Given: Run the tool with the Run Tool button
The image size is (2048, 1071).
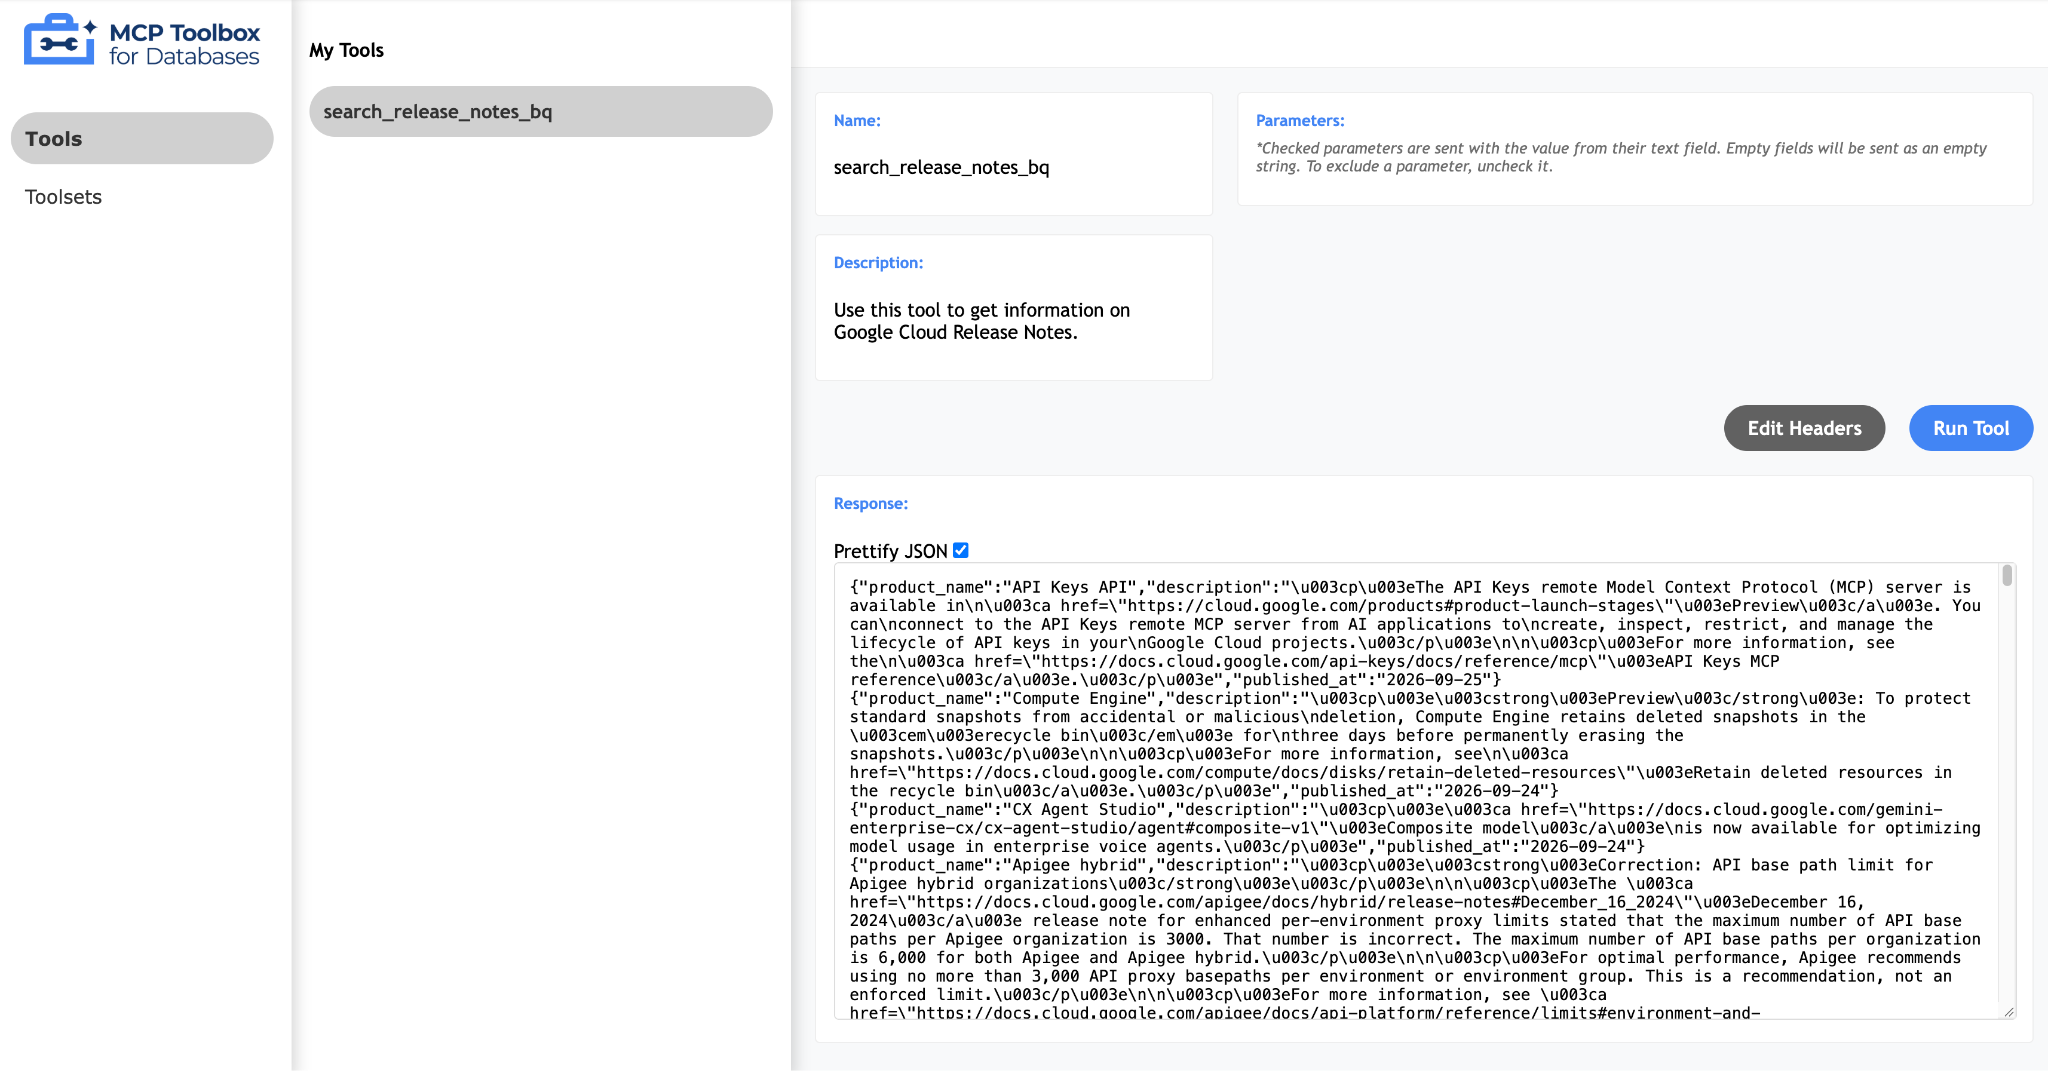Looking at the screenshot, I should pos(1970,428).
